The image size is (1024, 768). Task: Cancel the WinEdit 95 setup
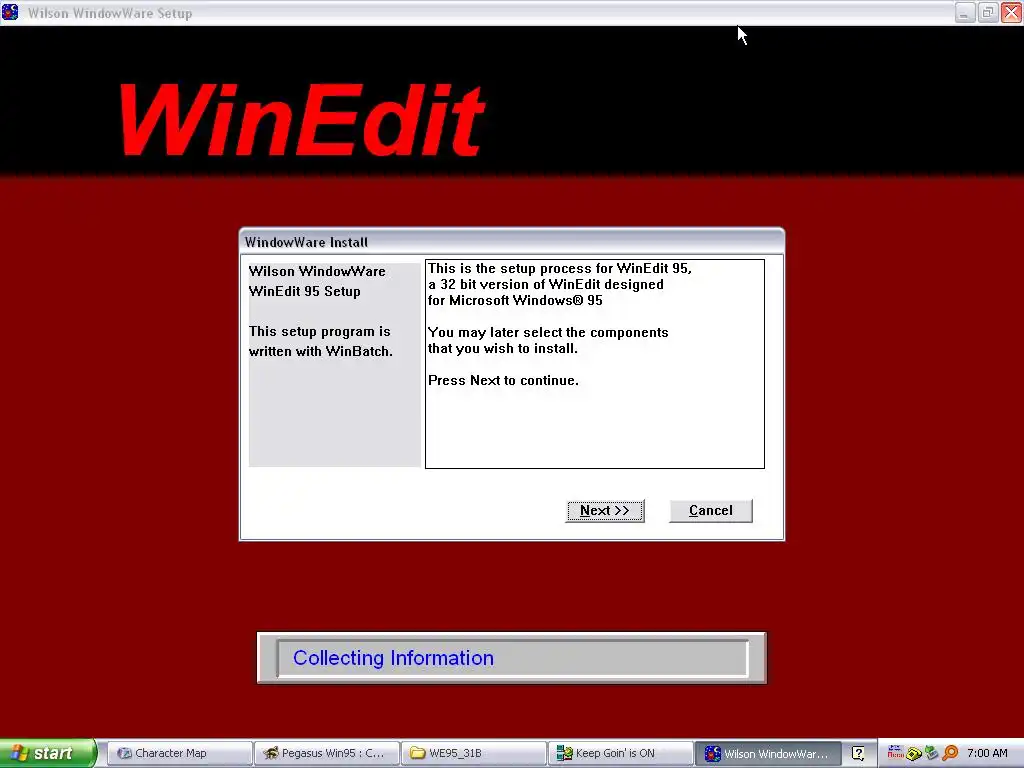(x=711, y=511)
